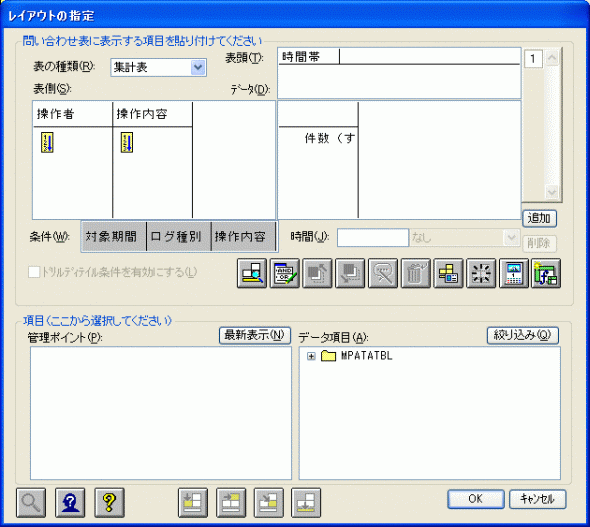Click the page scrollbar up arrow
The image size is (590, 527).
tap(552, 58)
